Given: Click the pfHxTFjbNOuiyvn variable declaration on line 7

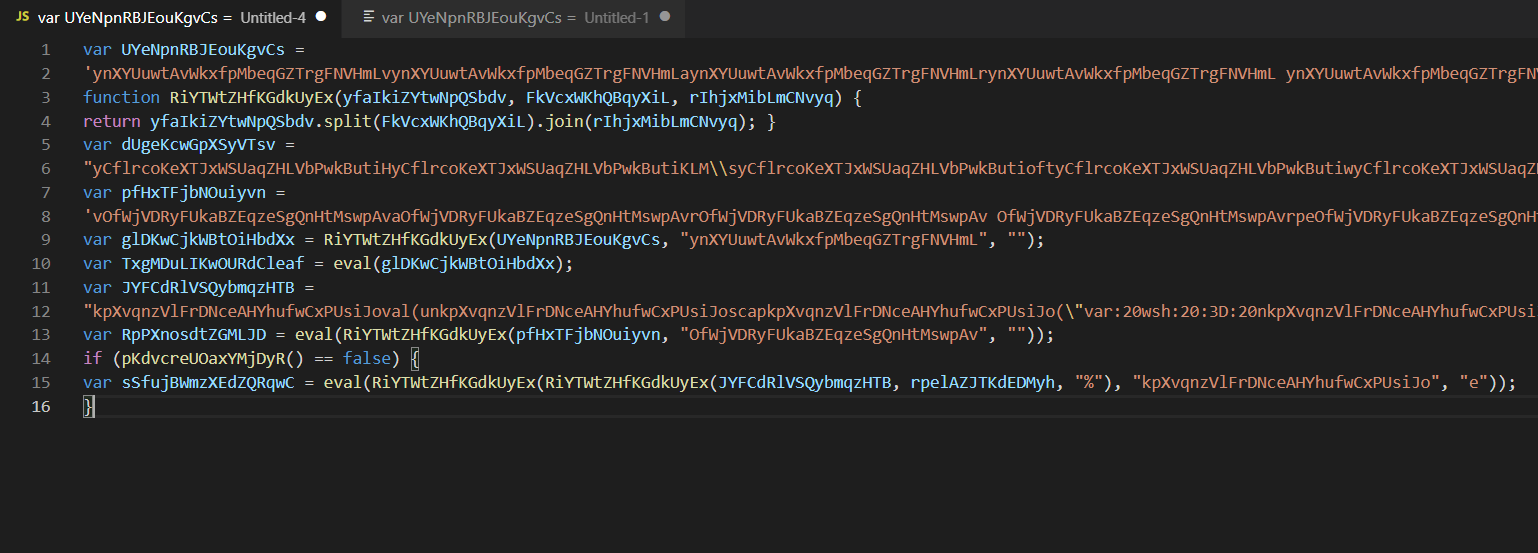Looking at the screenshot, I should point(182,193).
